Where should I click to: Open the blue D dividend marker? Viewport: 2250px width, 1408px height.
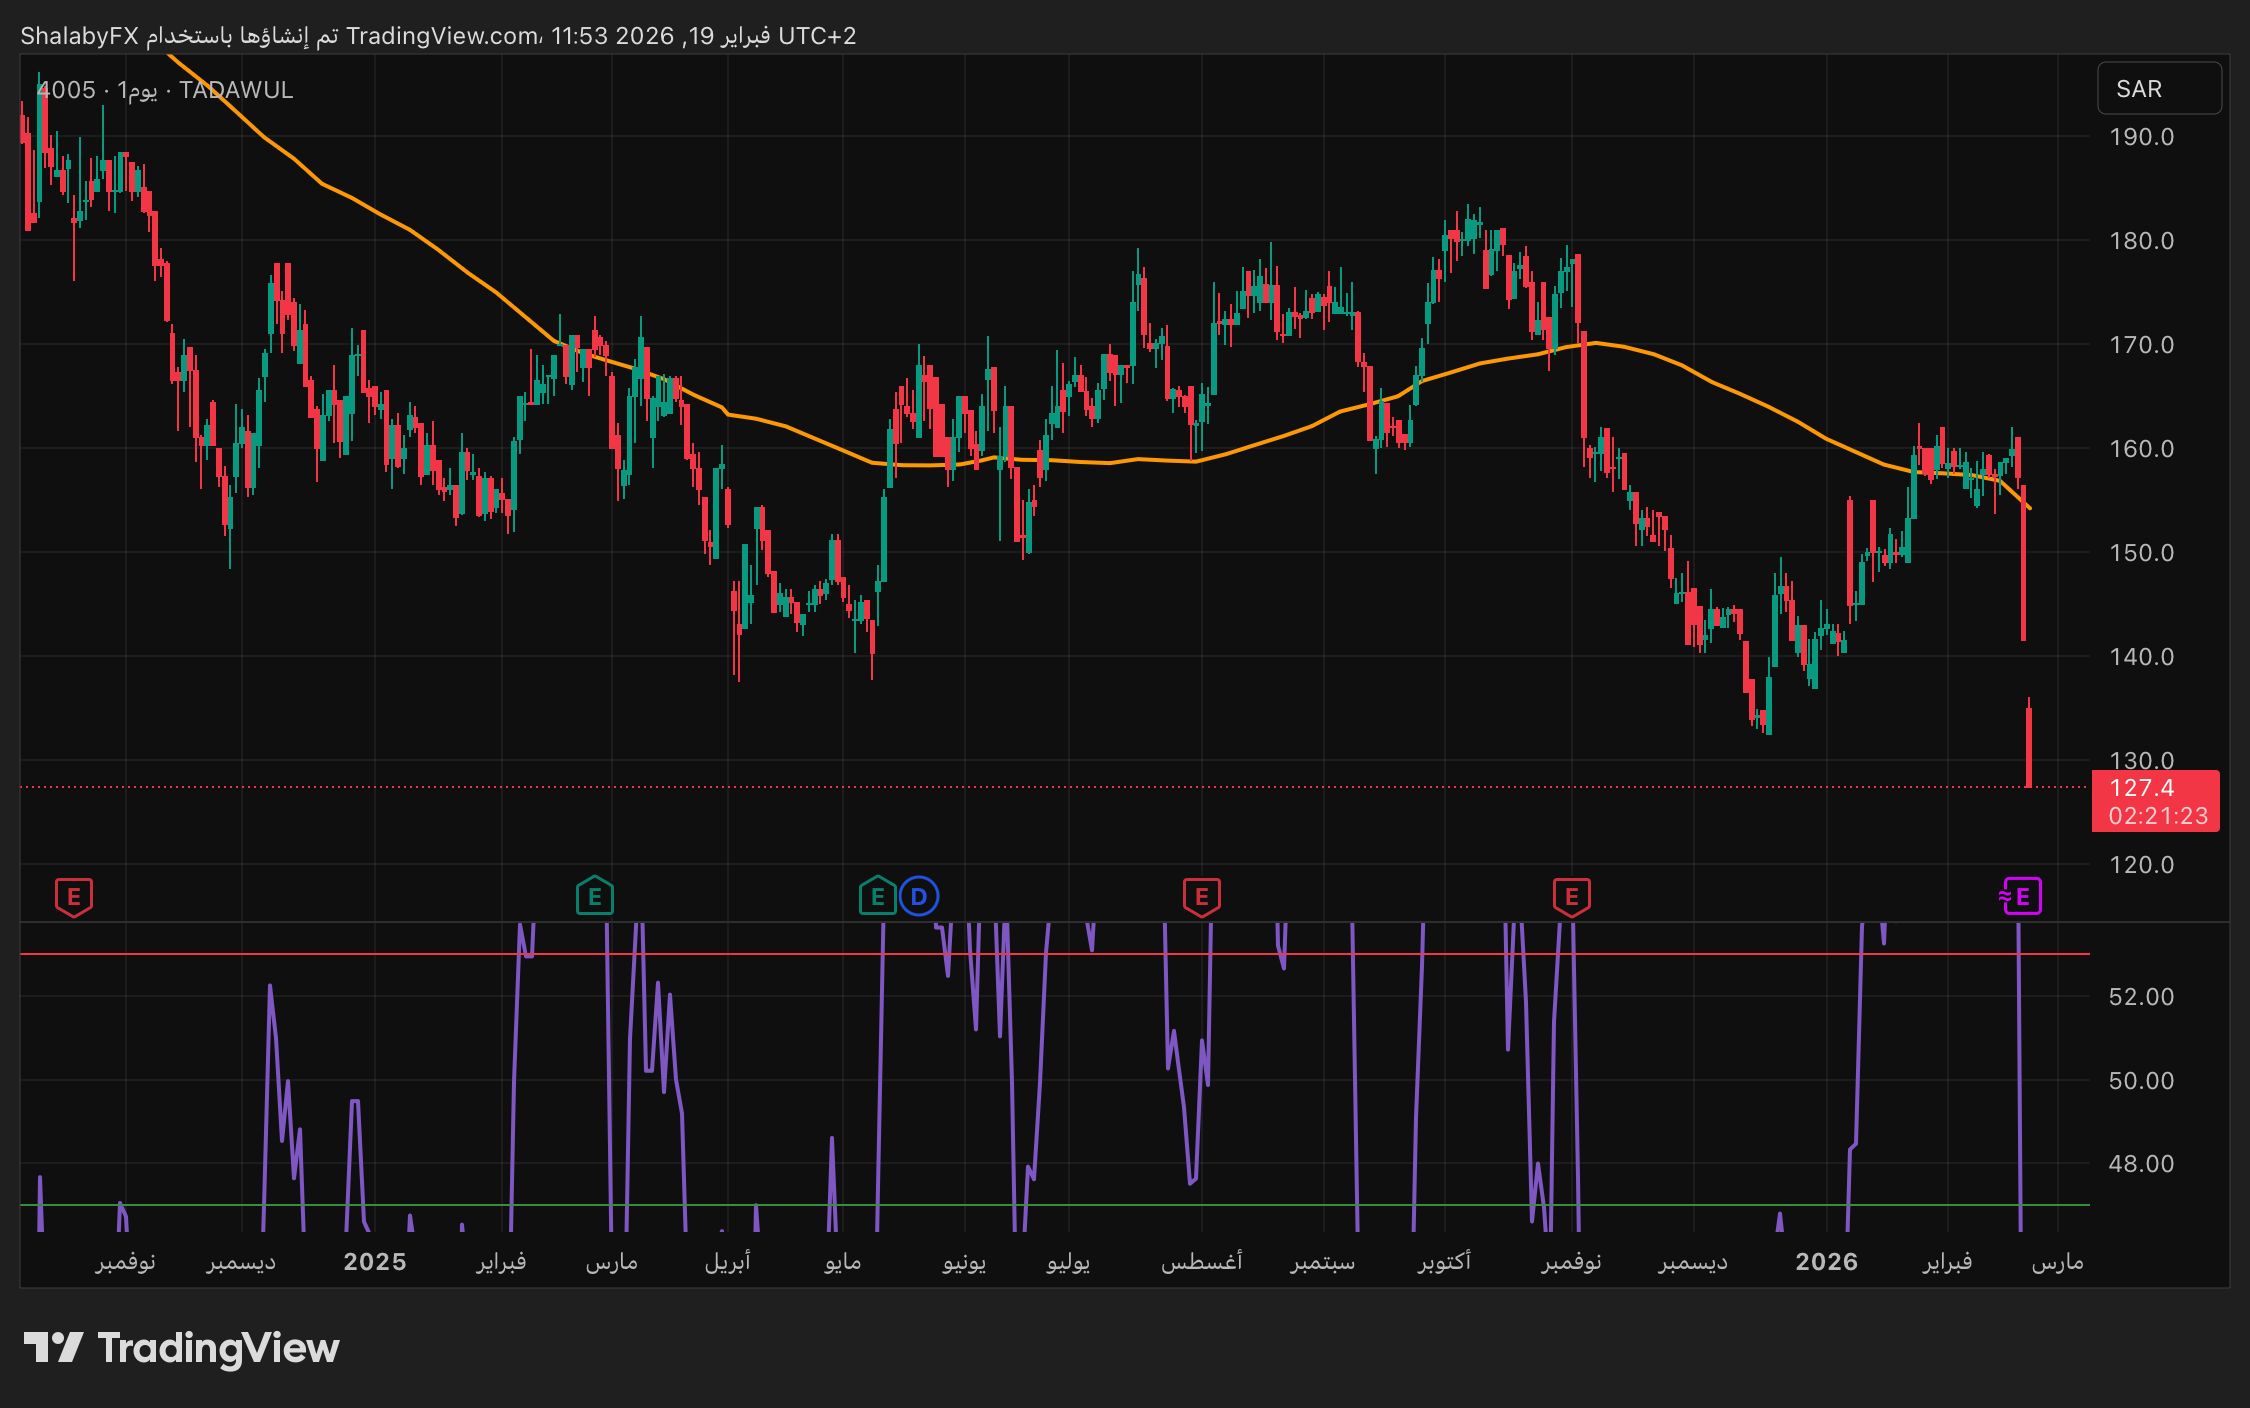(x=919, y=897)
